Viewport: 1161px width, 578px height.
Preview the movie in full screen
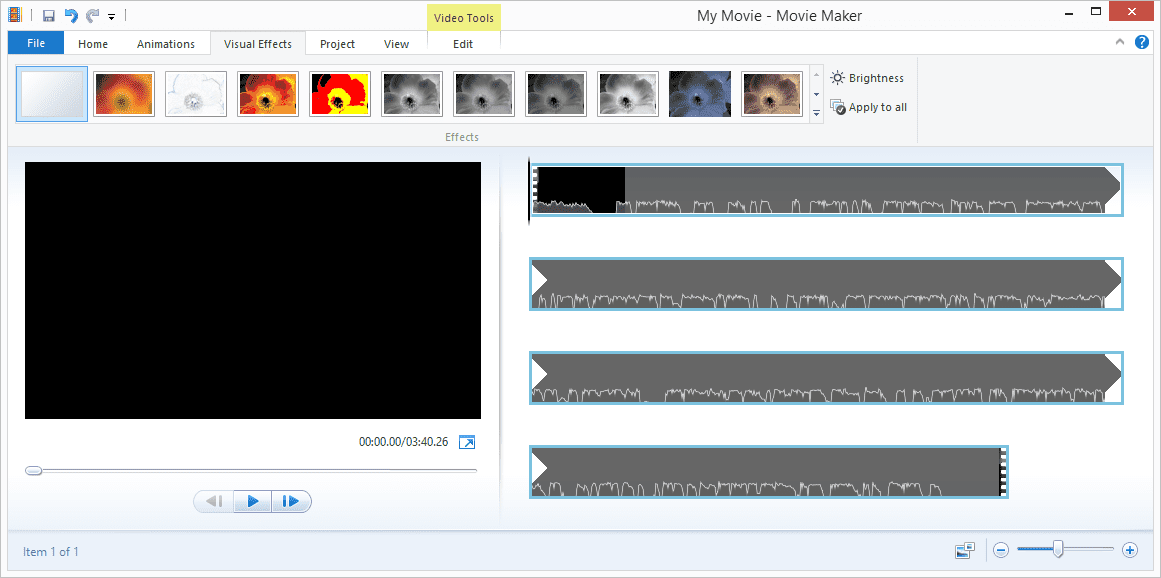pos(467,442)
